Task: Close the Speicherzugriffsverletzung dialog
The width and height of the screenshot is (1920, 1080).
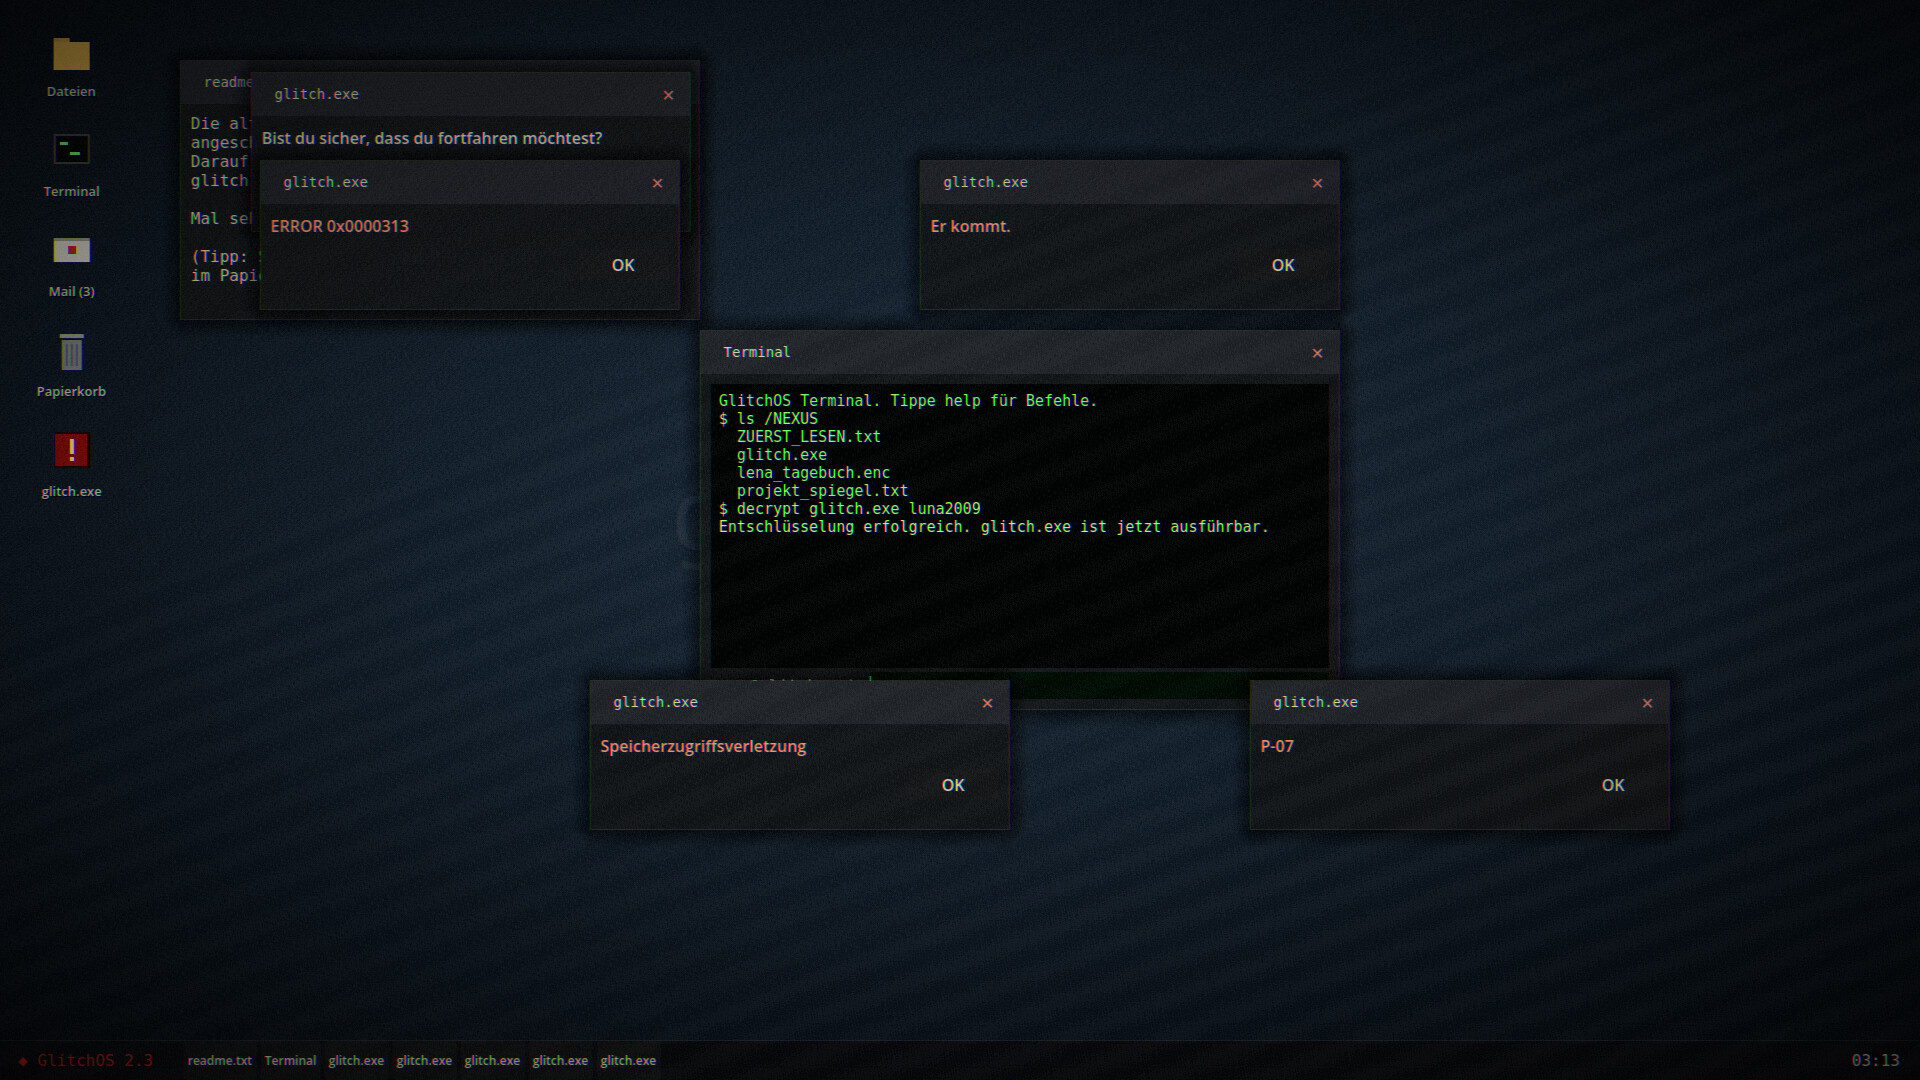Action: [987, 703]
